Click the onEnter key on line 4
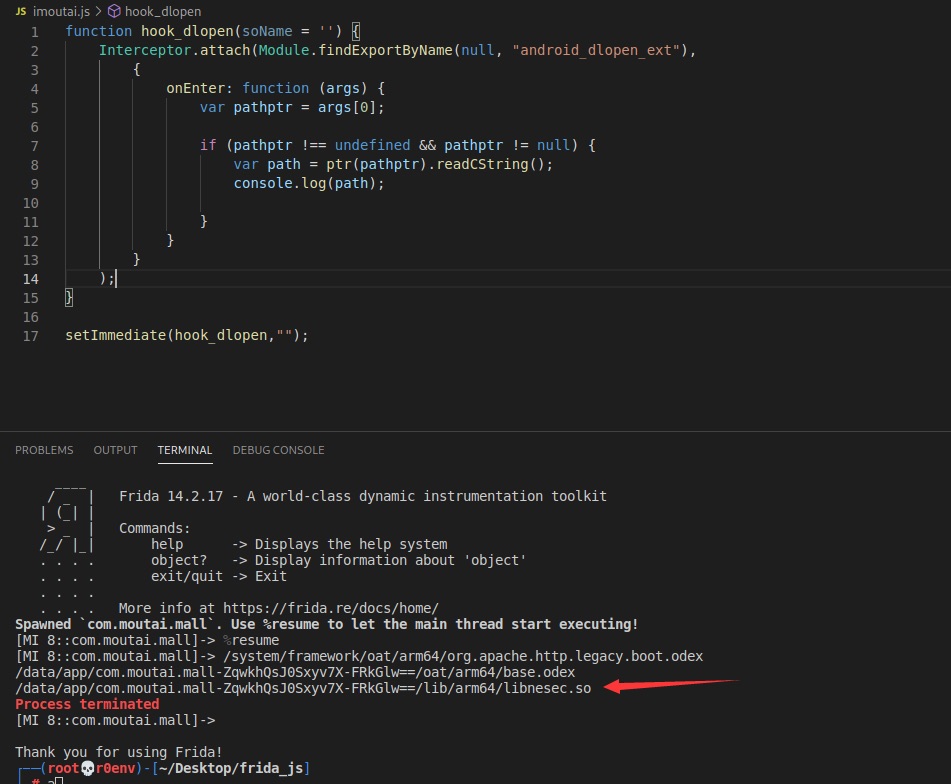This screenshot has height=784, width=951. (x=195, y=89)
